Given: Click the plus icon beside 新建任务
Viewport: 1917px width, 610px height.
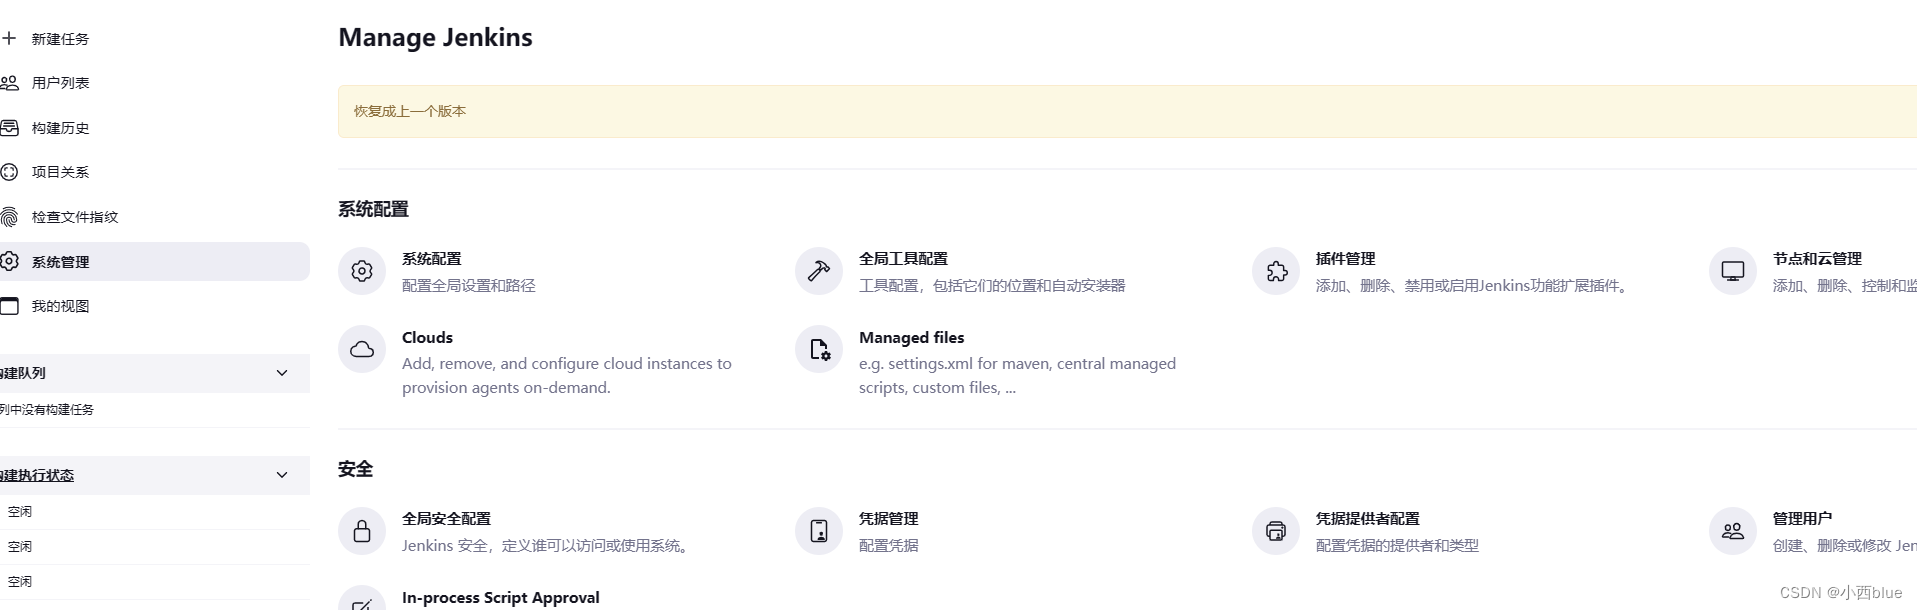Looking at the screenshot, I should click(x=9, y=38).
